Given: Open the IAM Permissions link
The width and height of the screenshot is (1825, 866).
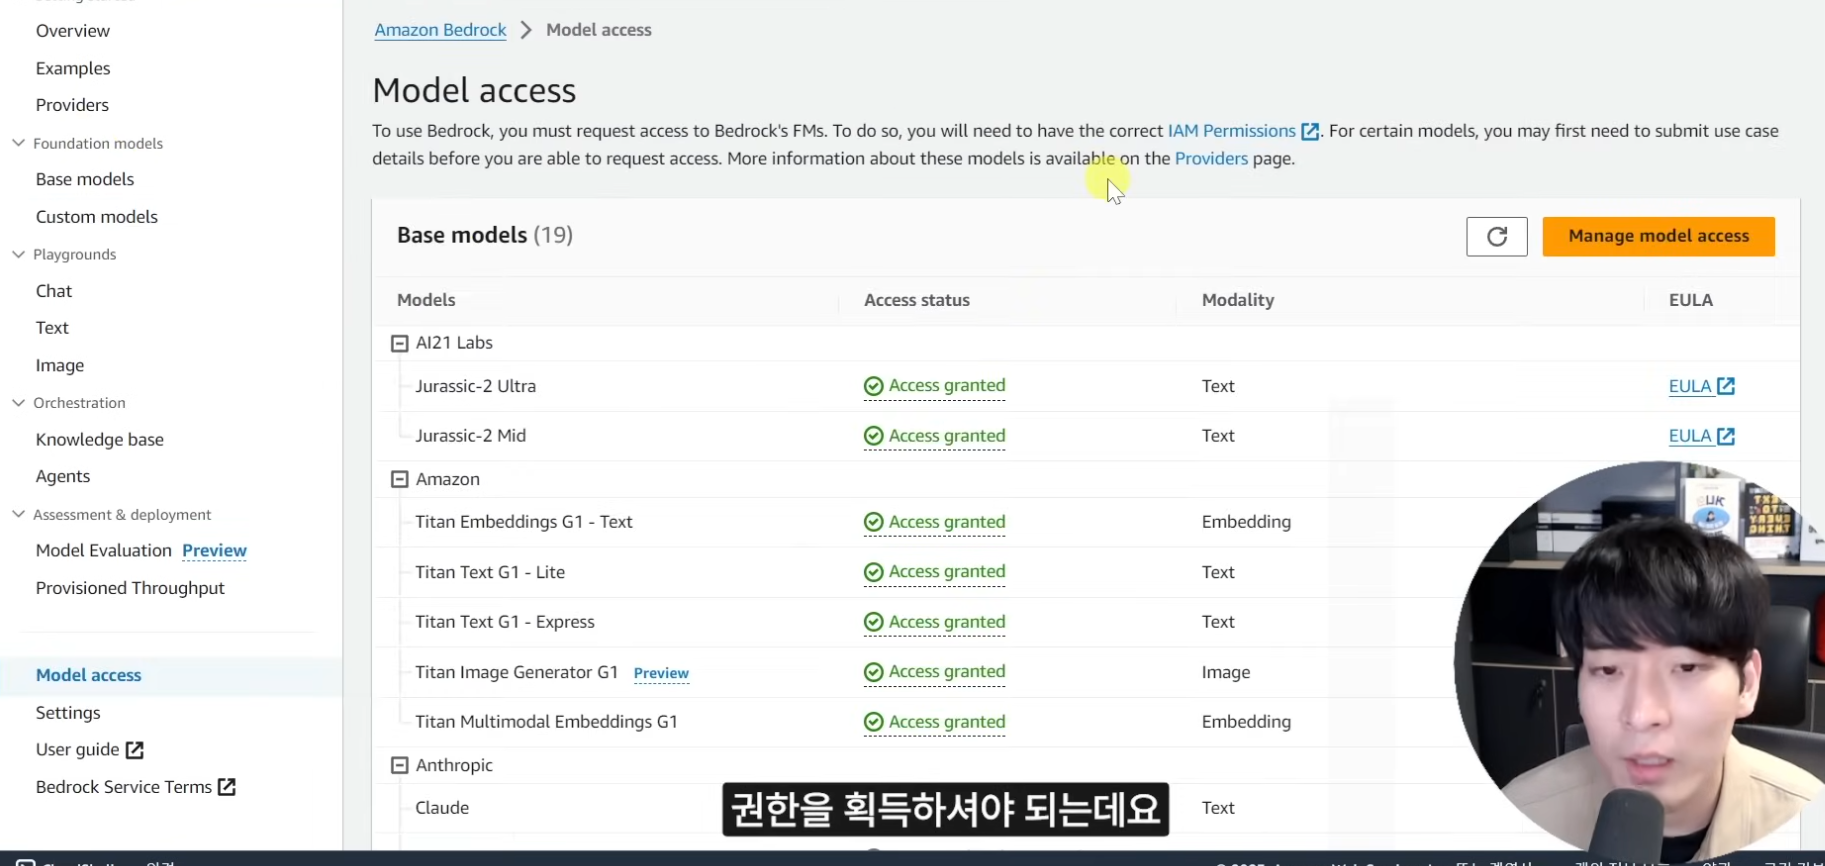Looking at the screenshot, I should point(1231,131).
